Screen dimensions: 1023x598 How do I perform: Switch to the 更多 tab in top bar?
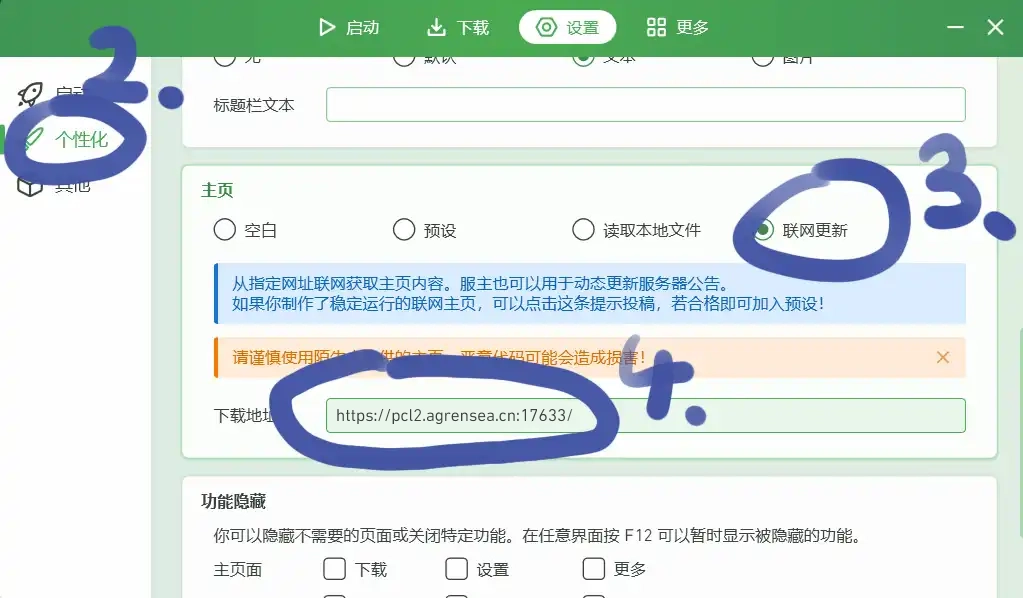(678, 27)
